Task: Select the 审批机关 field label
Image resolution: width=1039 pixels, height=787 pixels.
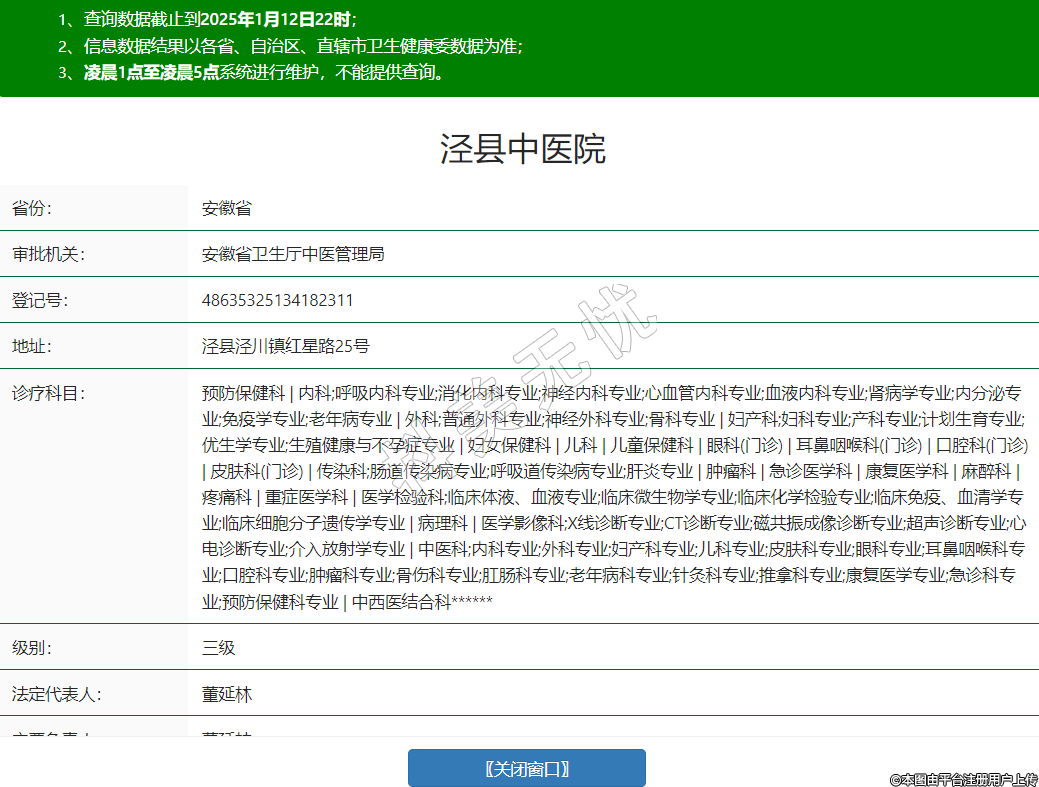Action: click(48, 254)
